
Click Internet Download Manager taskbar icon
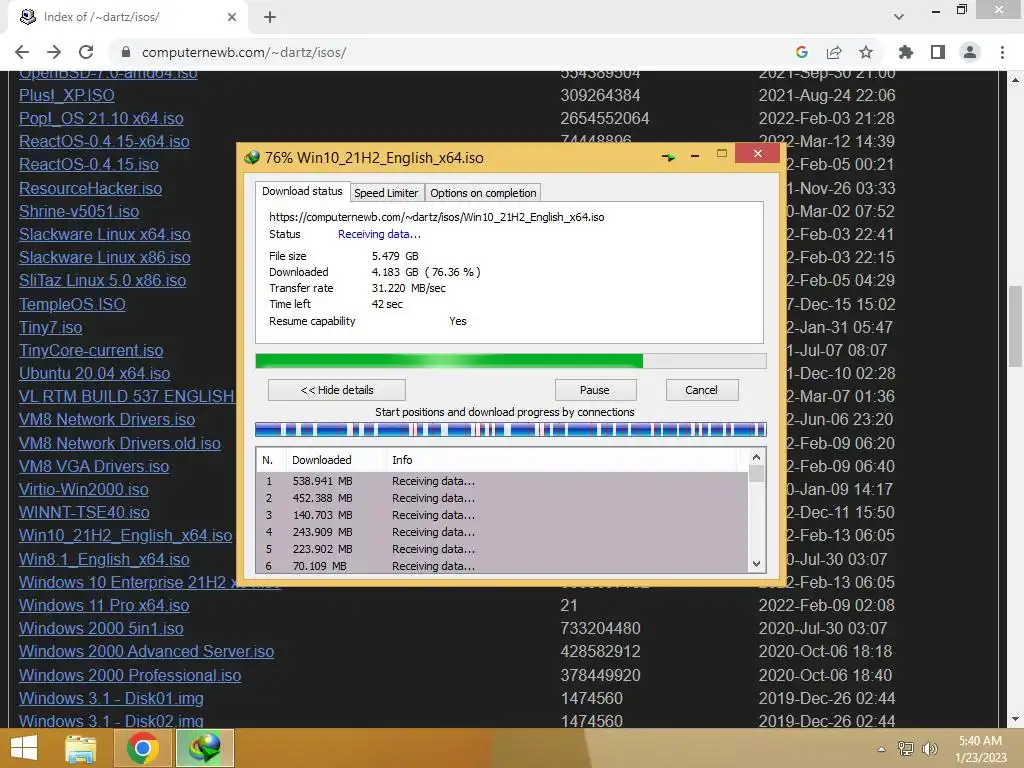click(204, 748)
